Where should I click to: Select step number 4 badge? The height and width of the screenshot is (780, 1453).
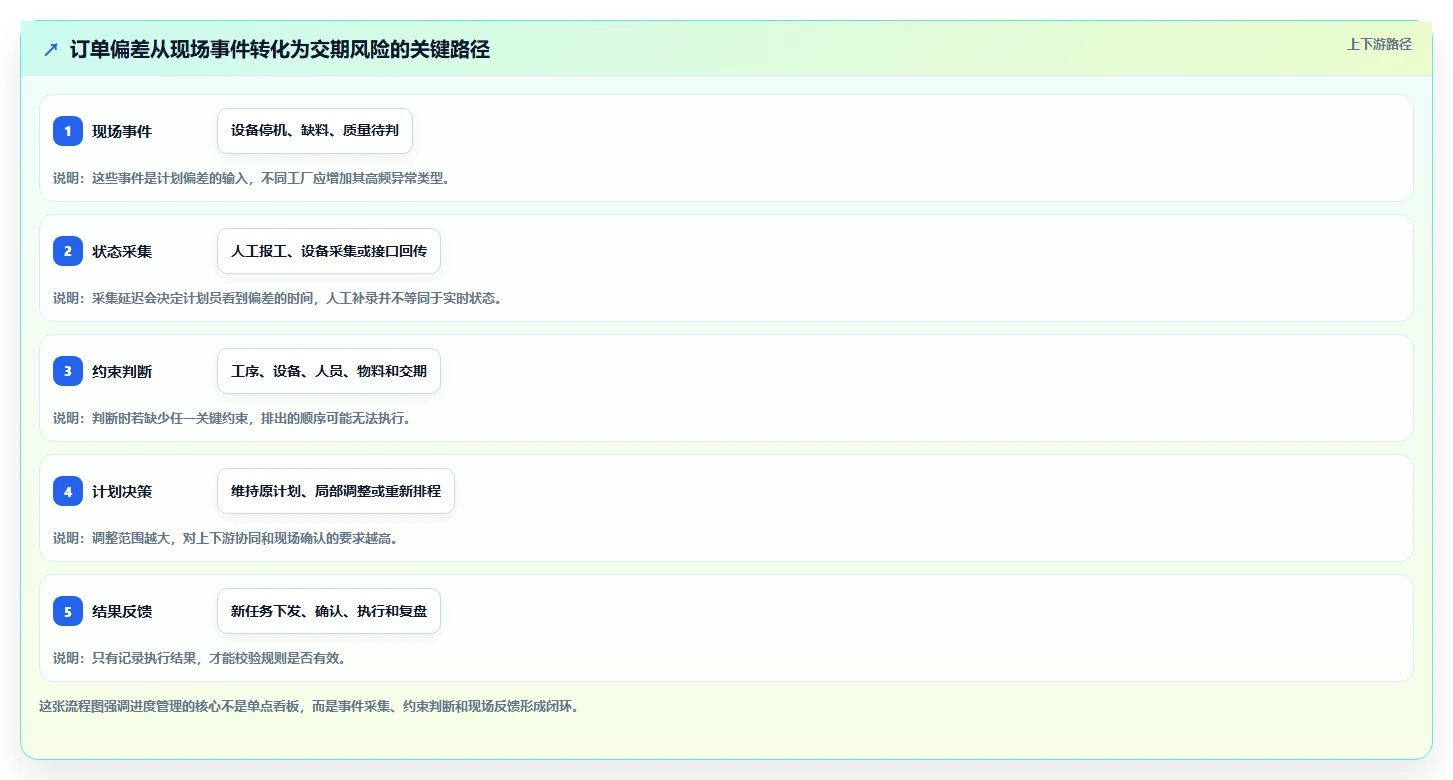[68, 491]
